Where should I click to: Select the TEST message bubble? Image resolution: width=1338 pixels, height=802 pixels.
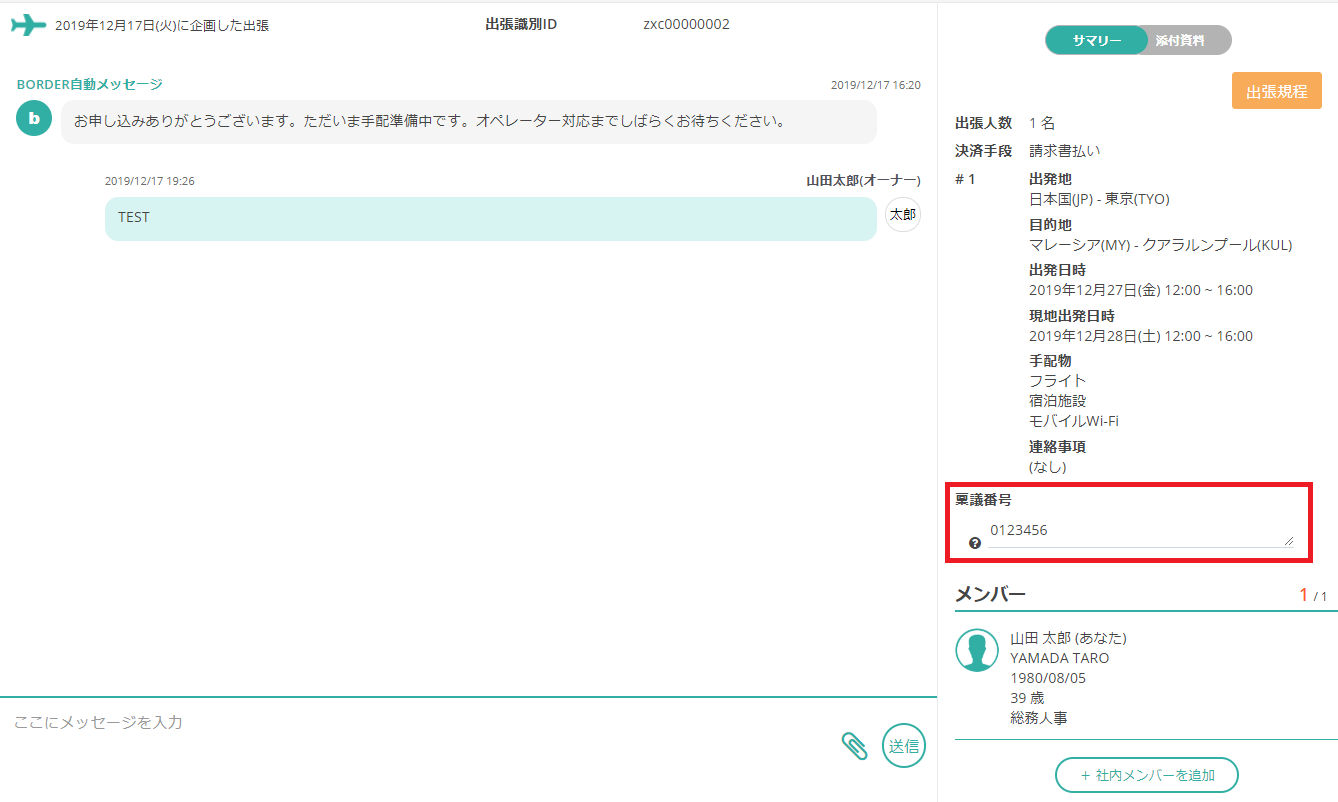(x=490, y=218)
